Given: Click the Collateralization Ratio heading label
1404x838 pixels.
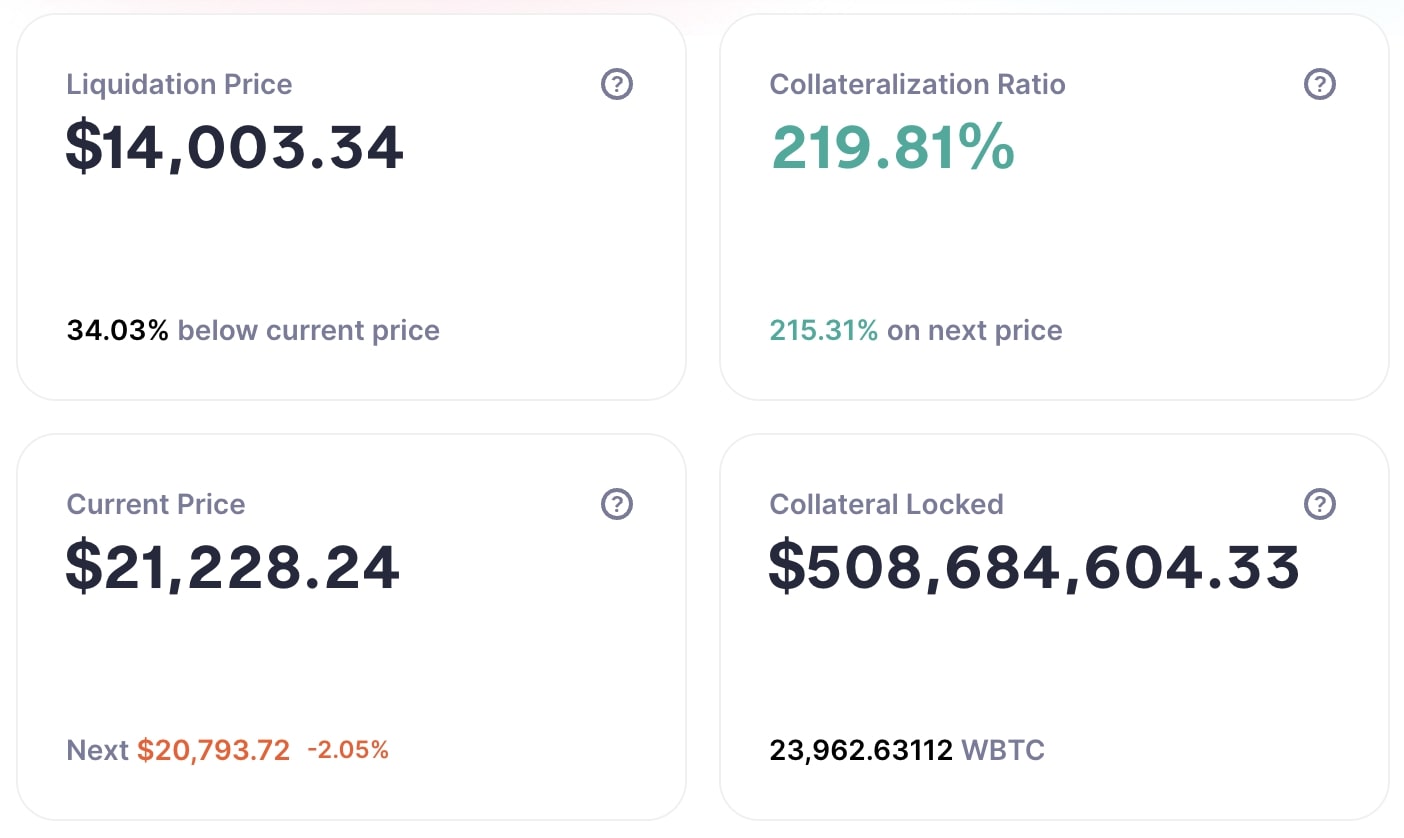Looking at the screenshot, I should coord(917,84).
